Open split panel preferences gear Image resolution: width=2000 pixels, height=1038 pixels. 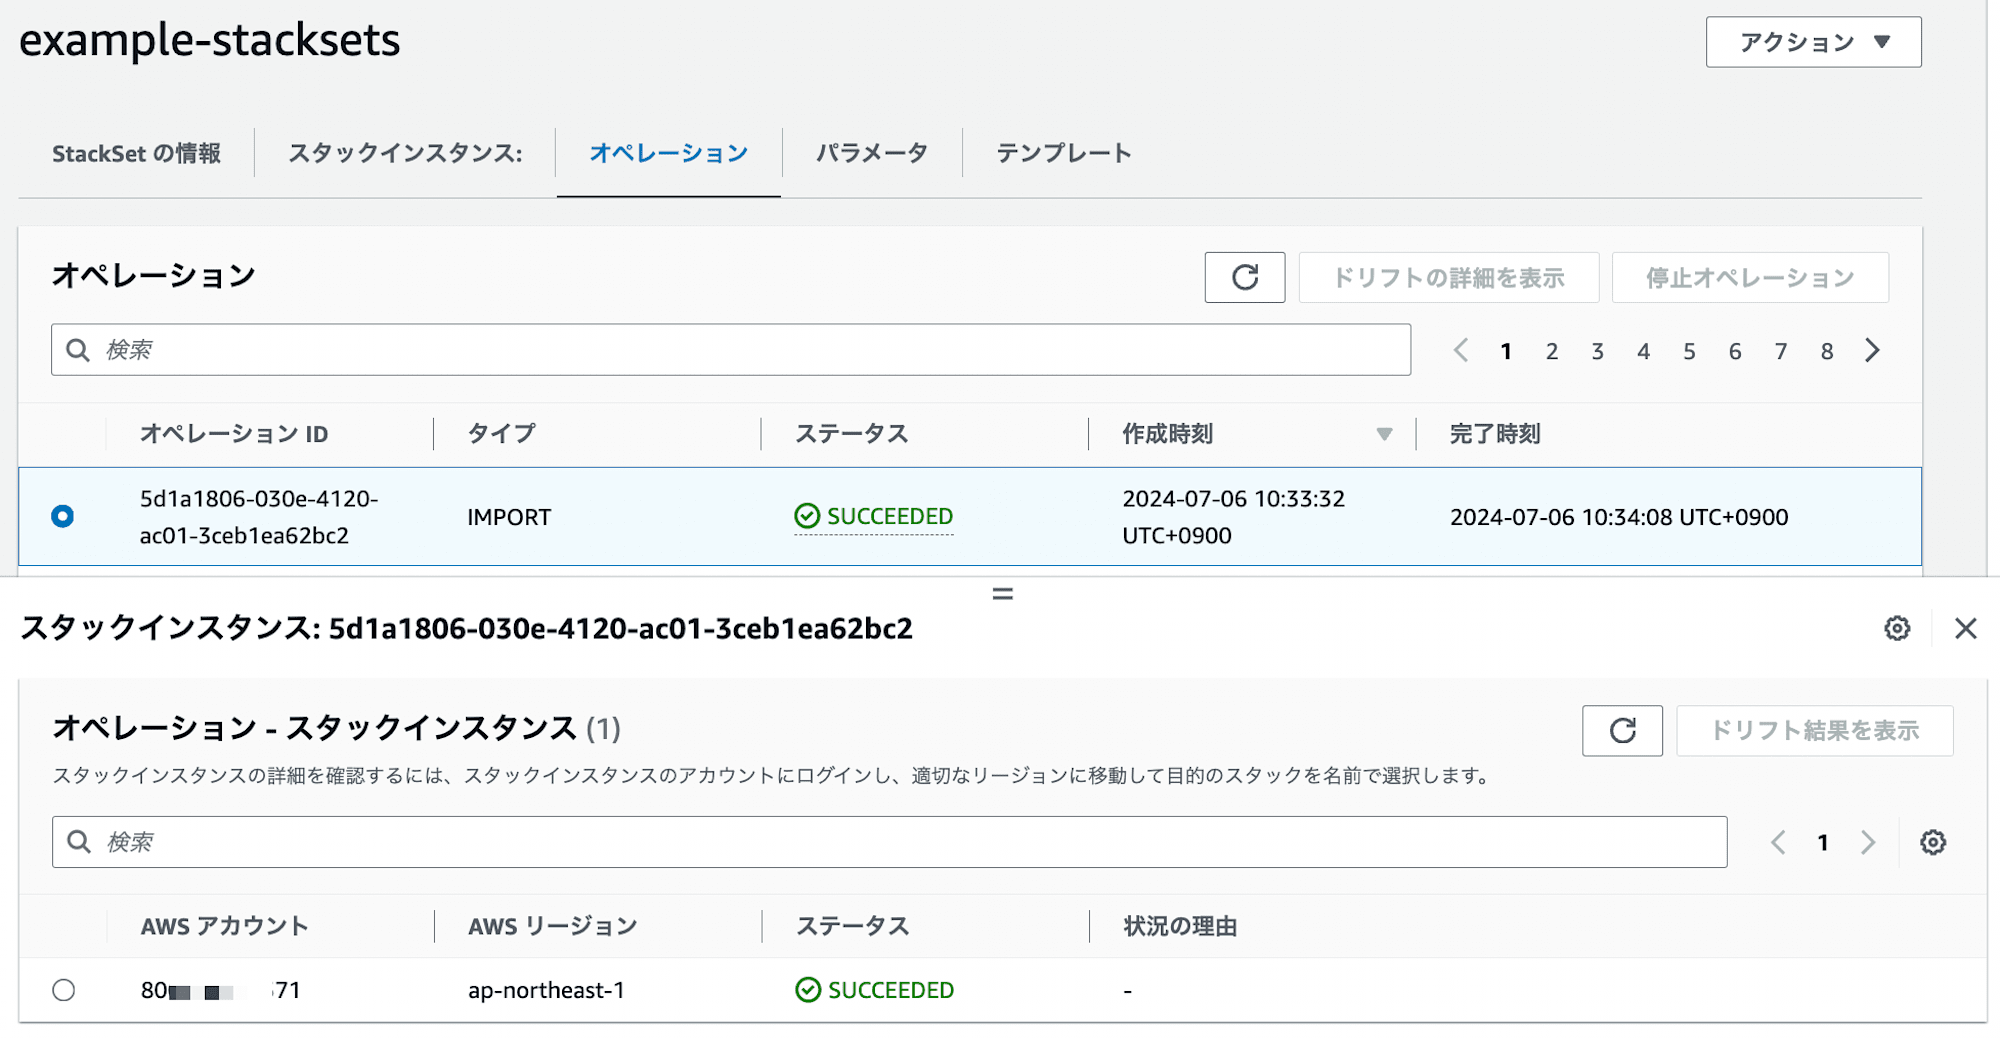tap(1897, 628)
